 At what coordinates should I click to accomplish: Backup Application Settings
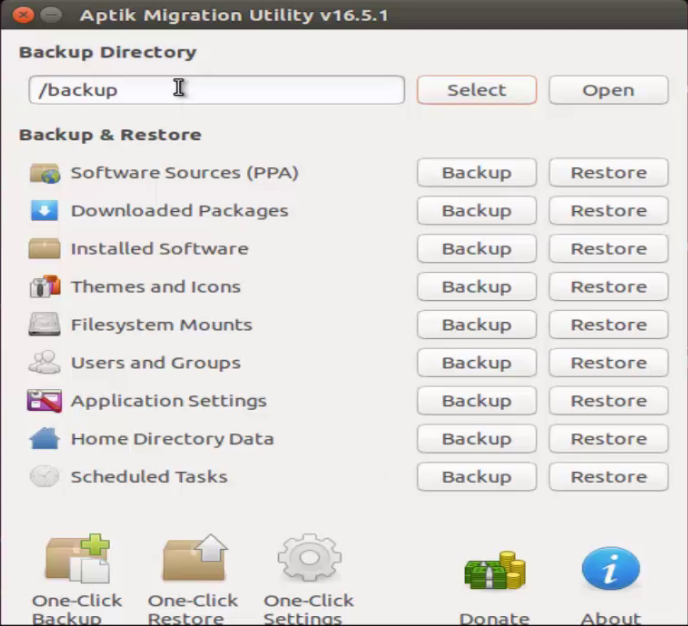477,401
